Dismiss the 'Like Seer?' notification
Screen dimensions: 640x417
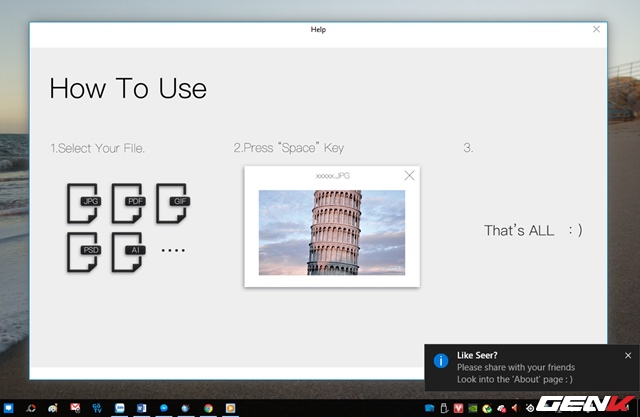click(x=628, y=355)
